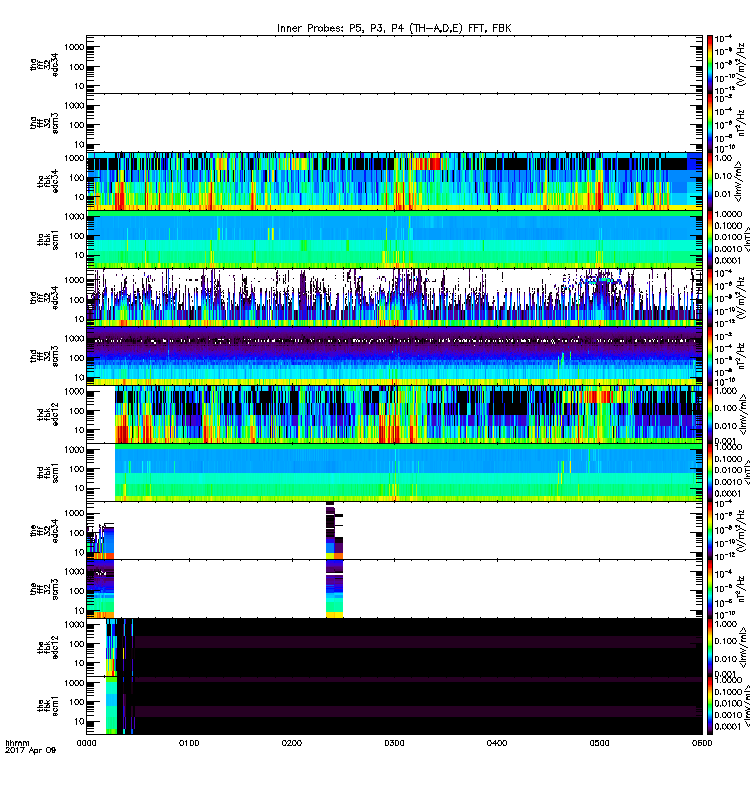
Task: Click the color bar beside the fff edc34 panel
Action: coord(710,531)
